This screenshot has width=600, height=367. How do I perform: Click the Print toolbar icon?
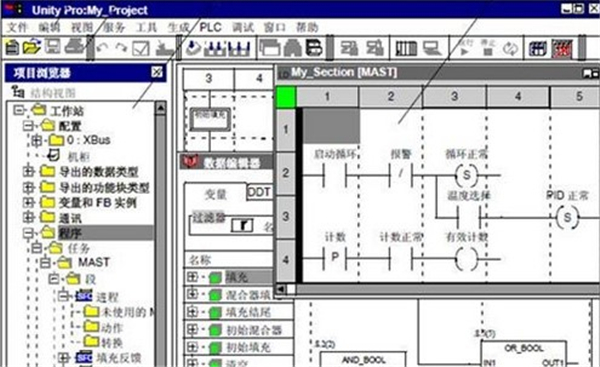tap(74, 47)
